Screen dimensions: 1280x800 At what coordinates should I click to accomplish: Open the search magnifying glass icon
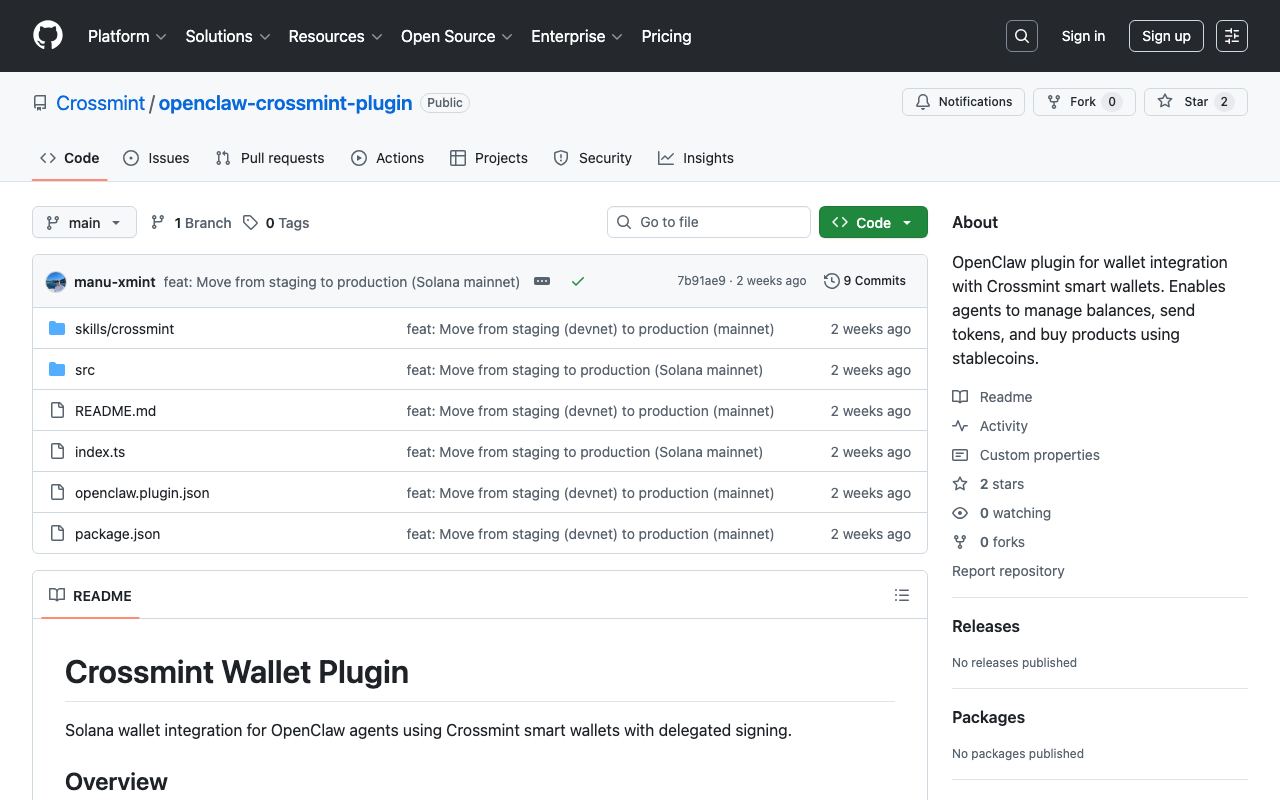tap(1021, 35)
